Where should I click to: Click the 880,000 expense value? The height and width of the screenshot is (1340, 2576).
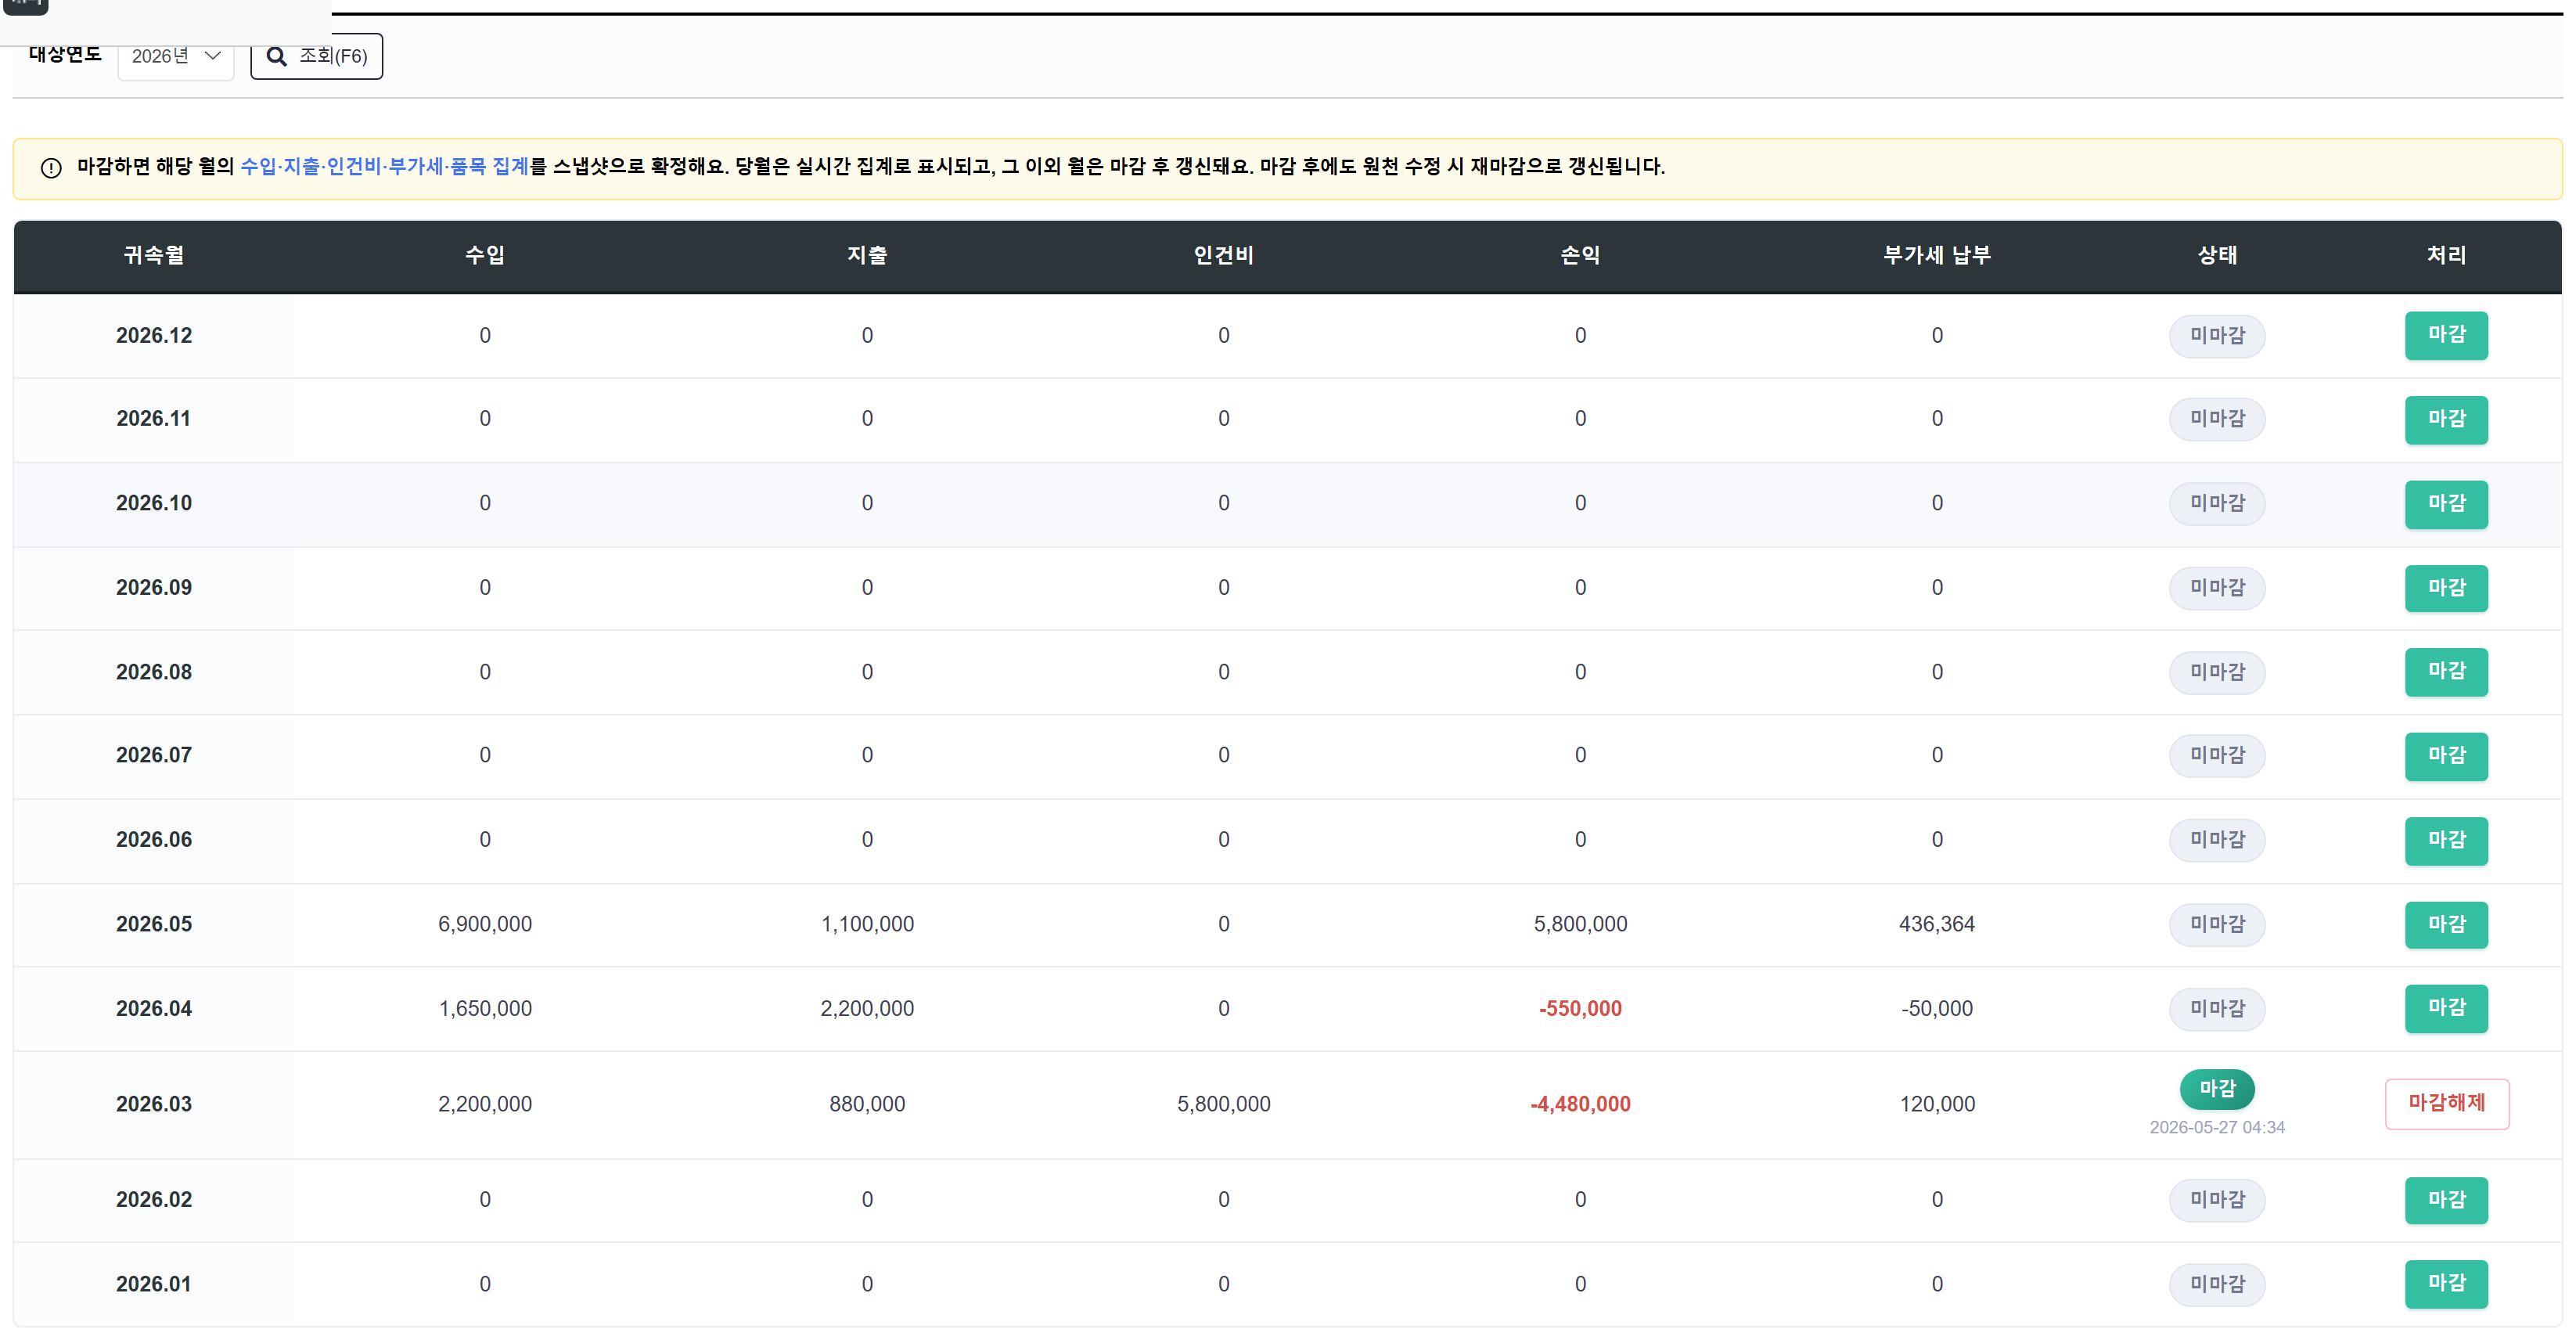867,1105
